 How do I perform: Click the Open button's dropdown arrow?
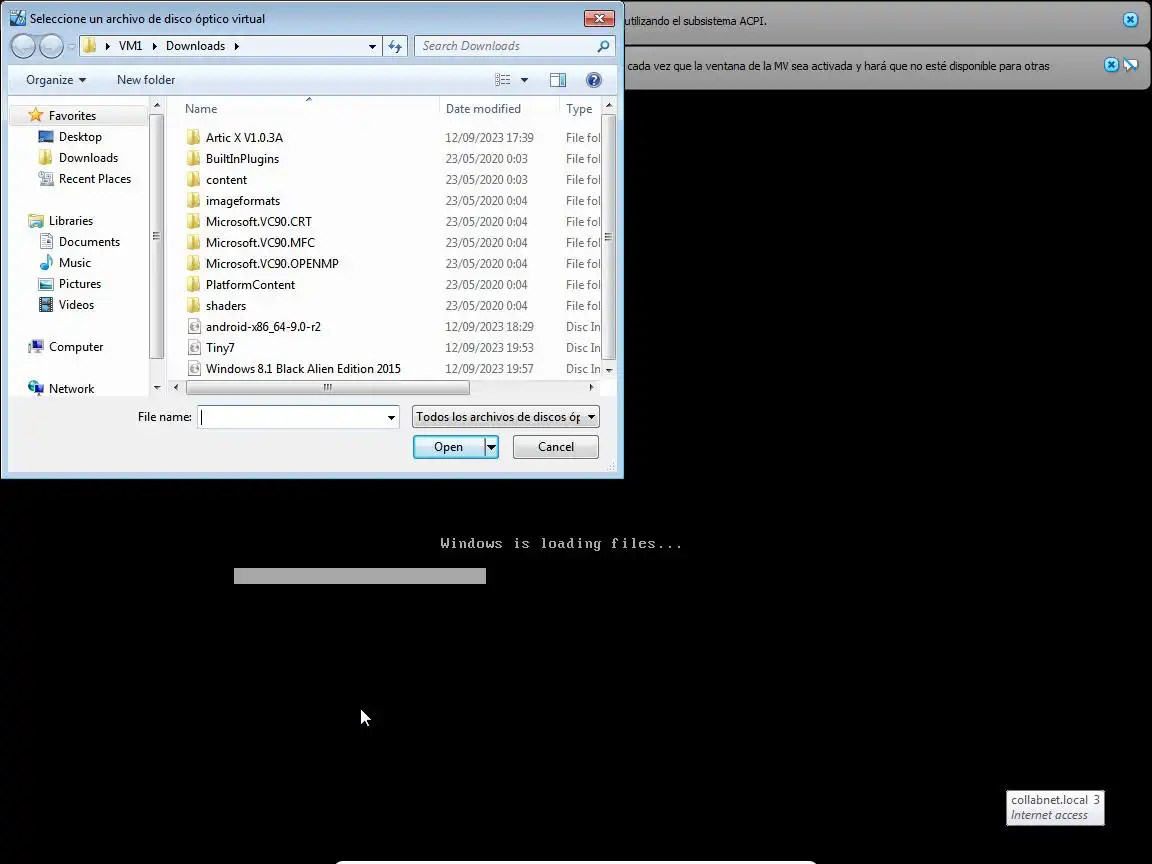492,447
